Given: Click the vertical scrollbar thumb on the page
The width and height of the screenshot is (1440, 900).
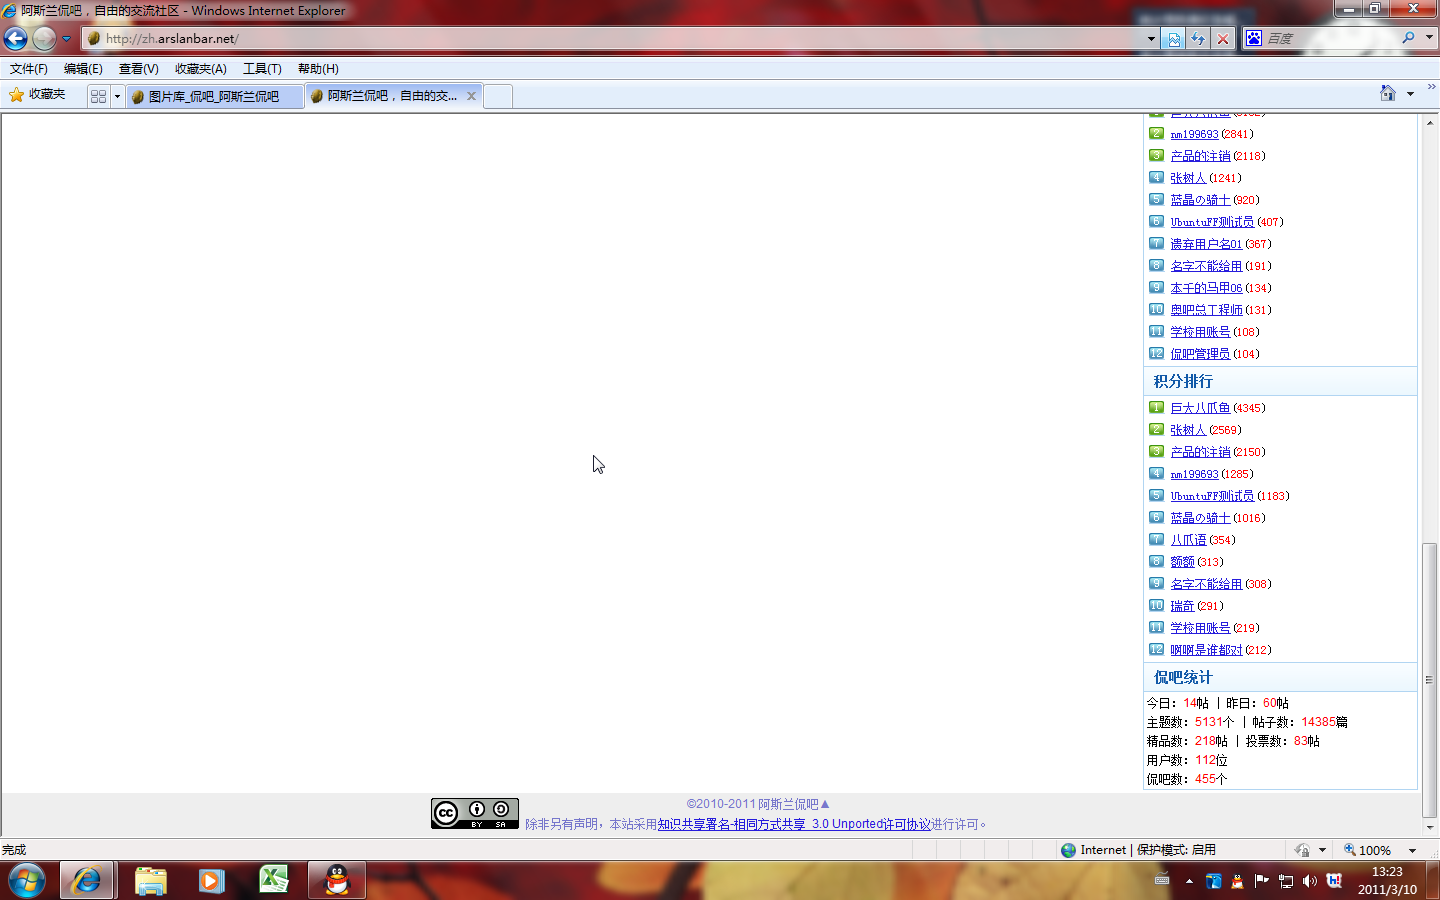Looking at the screenshot, I should coord(1429,680).
